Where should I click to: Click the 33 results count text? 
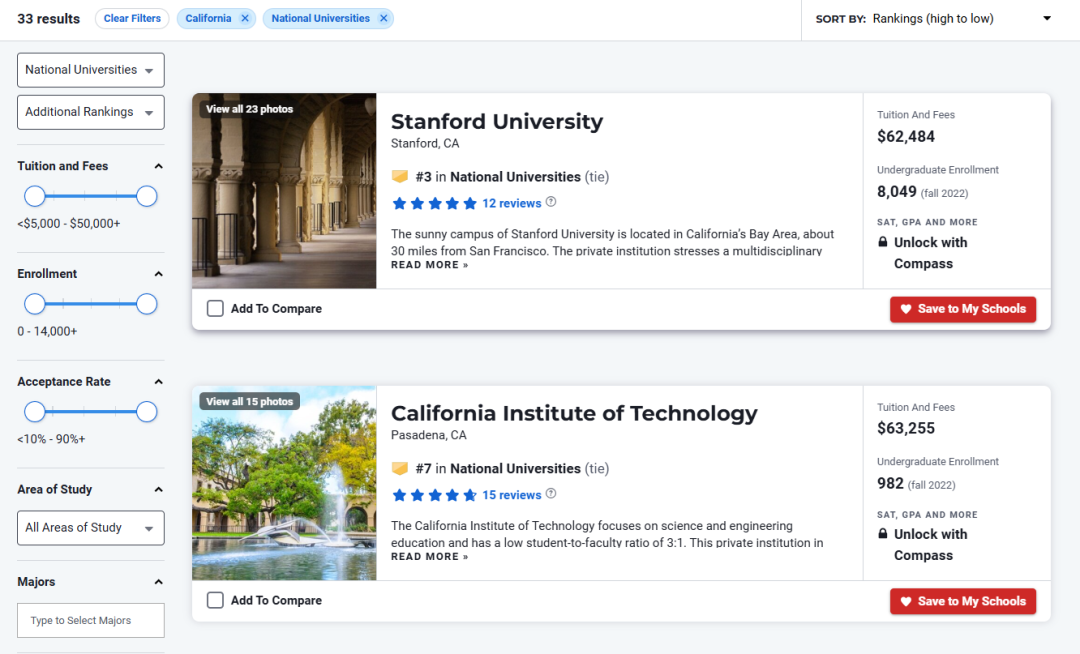pos(48,19)
